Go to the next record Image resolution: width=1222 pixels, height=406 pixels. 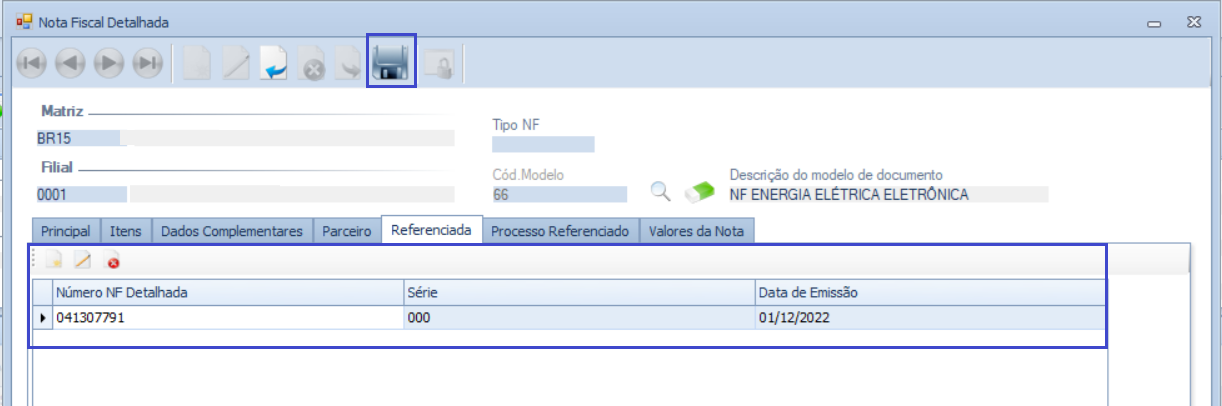point(109,63)
